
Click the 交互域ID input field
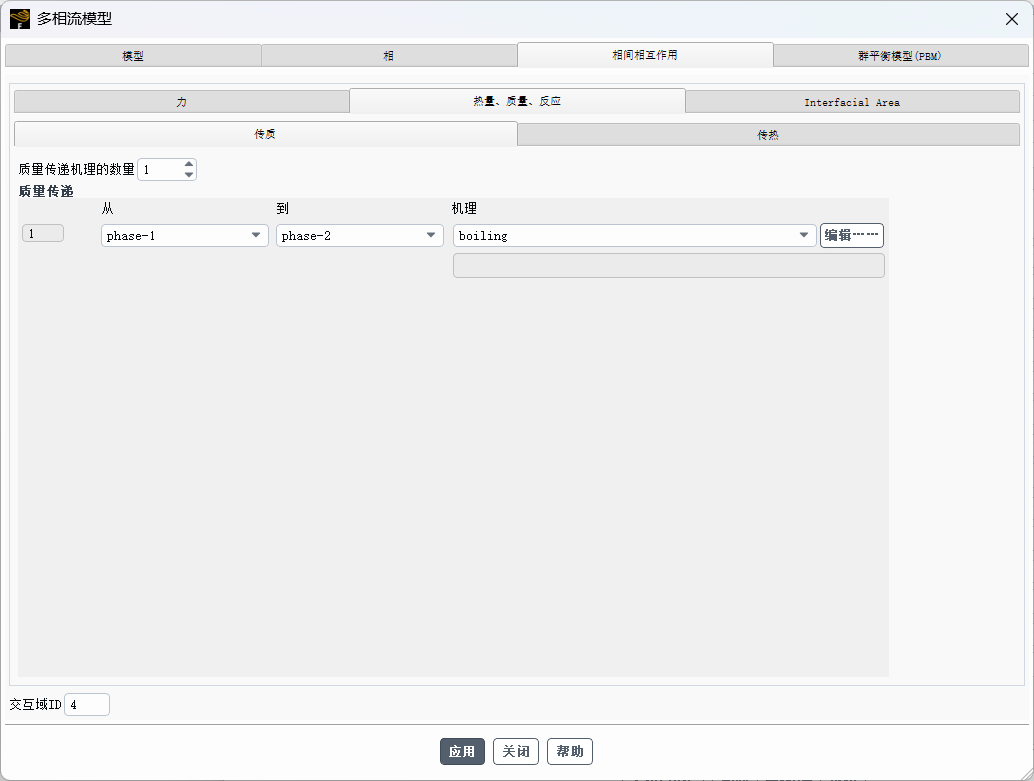(x=87, y=705)
